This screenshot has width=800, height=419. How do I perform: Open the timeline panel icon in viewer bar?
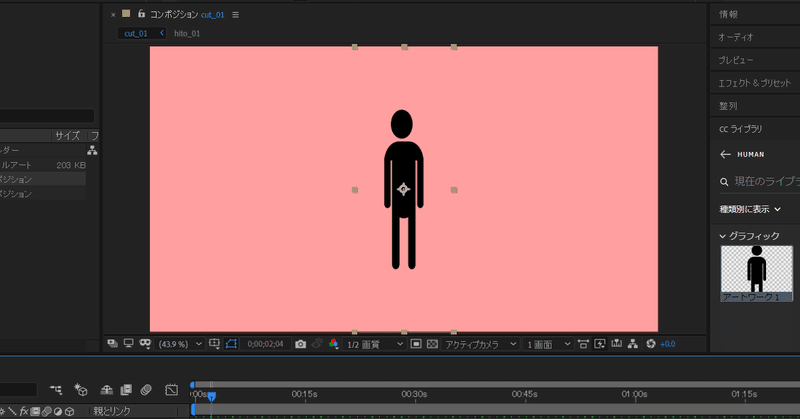click(x=616, y=344)
